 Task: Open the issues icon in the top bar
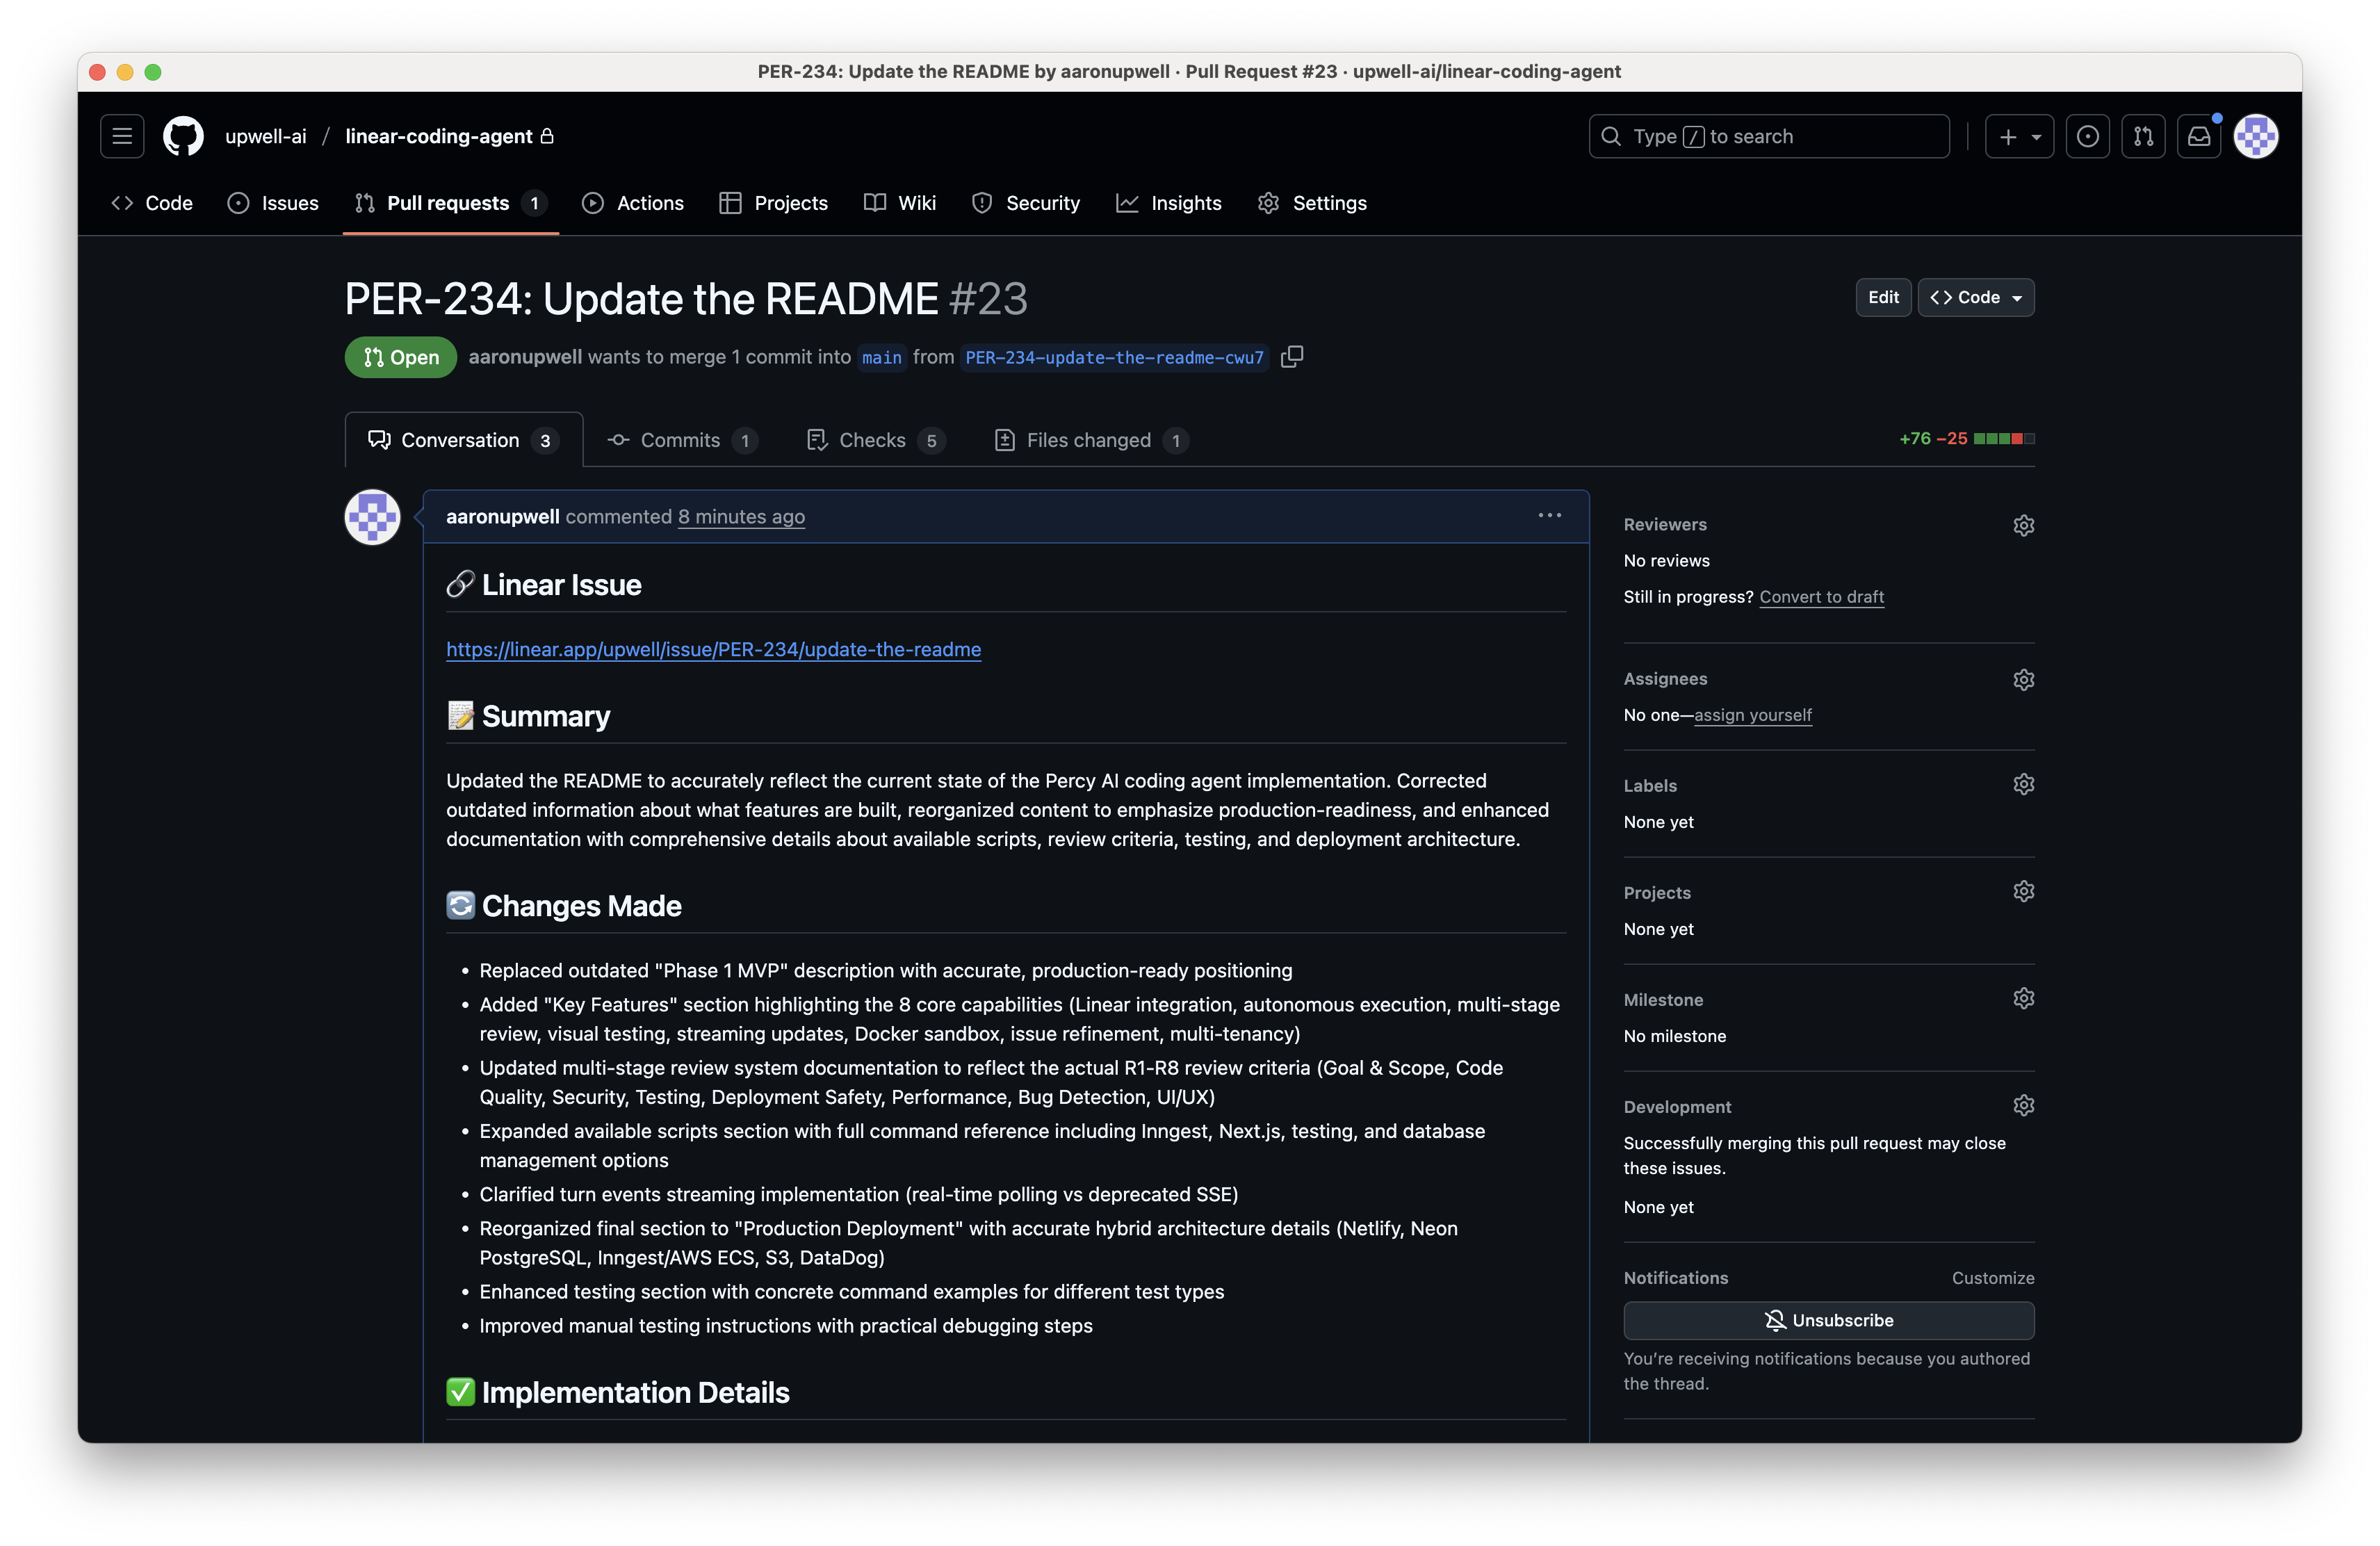click(2088, 136)
